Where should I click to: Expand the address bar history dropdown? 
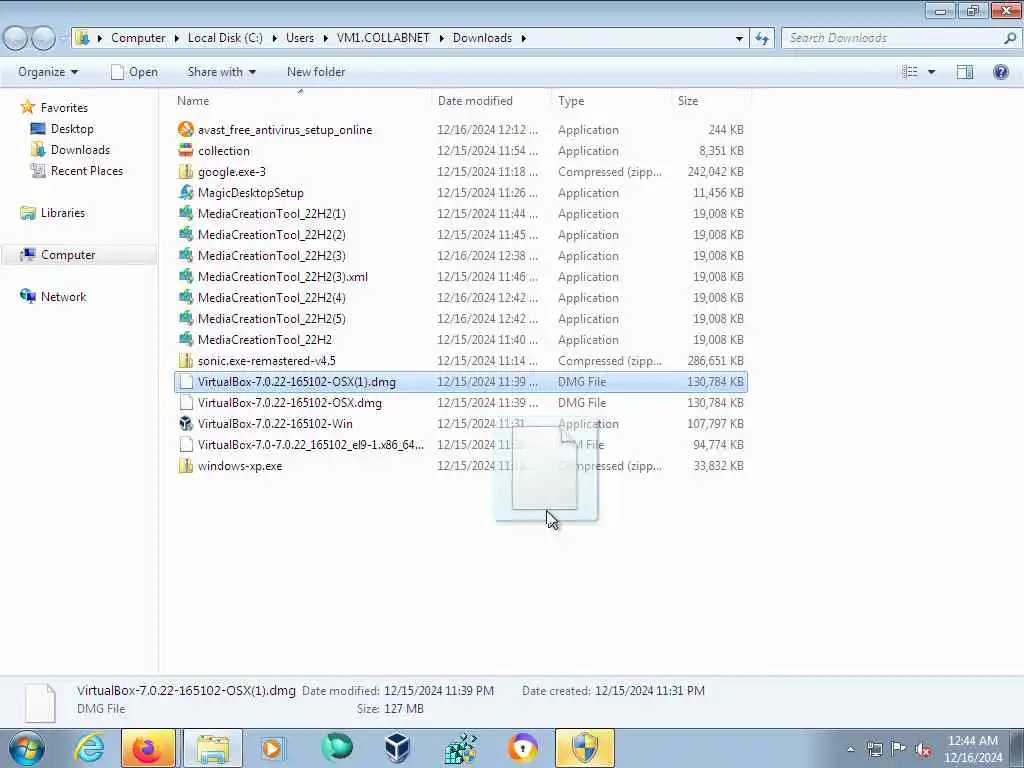[739, 38]
